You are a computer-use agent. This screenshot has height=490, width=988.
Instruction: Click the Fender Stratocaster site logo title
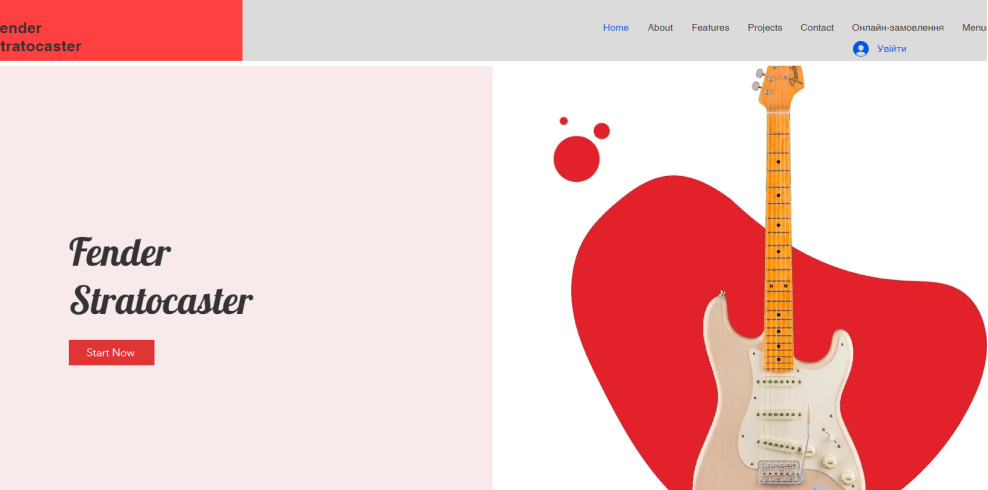40,37
